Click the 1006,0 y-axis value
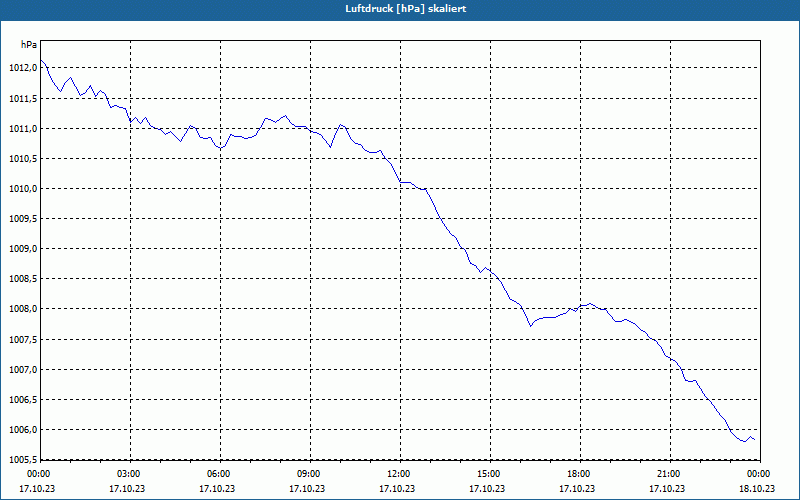Screen dimensions: 800x500 [x=23, y=430]
